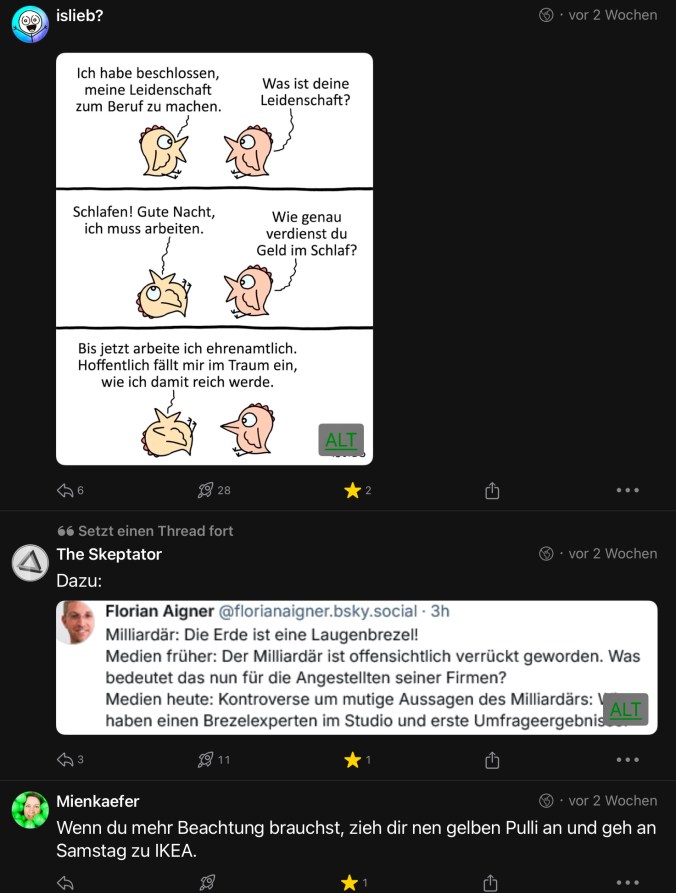Toggle favorite star on Mienkaefer's post
The height and width of the screenshot is (893, 676).
[349, 882]
